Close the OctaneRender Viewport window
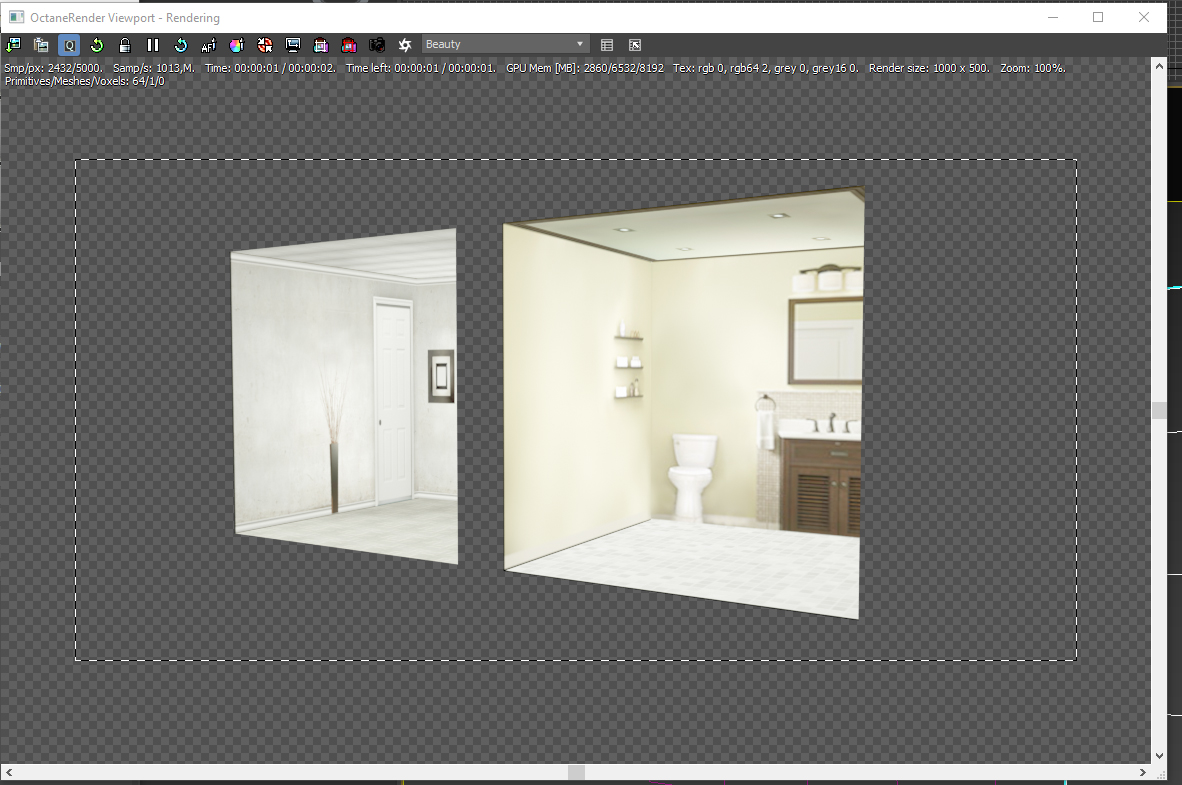The image size is (1182, 785). pyautogui.click(x=1144, y=17)
